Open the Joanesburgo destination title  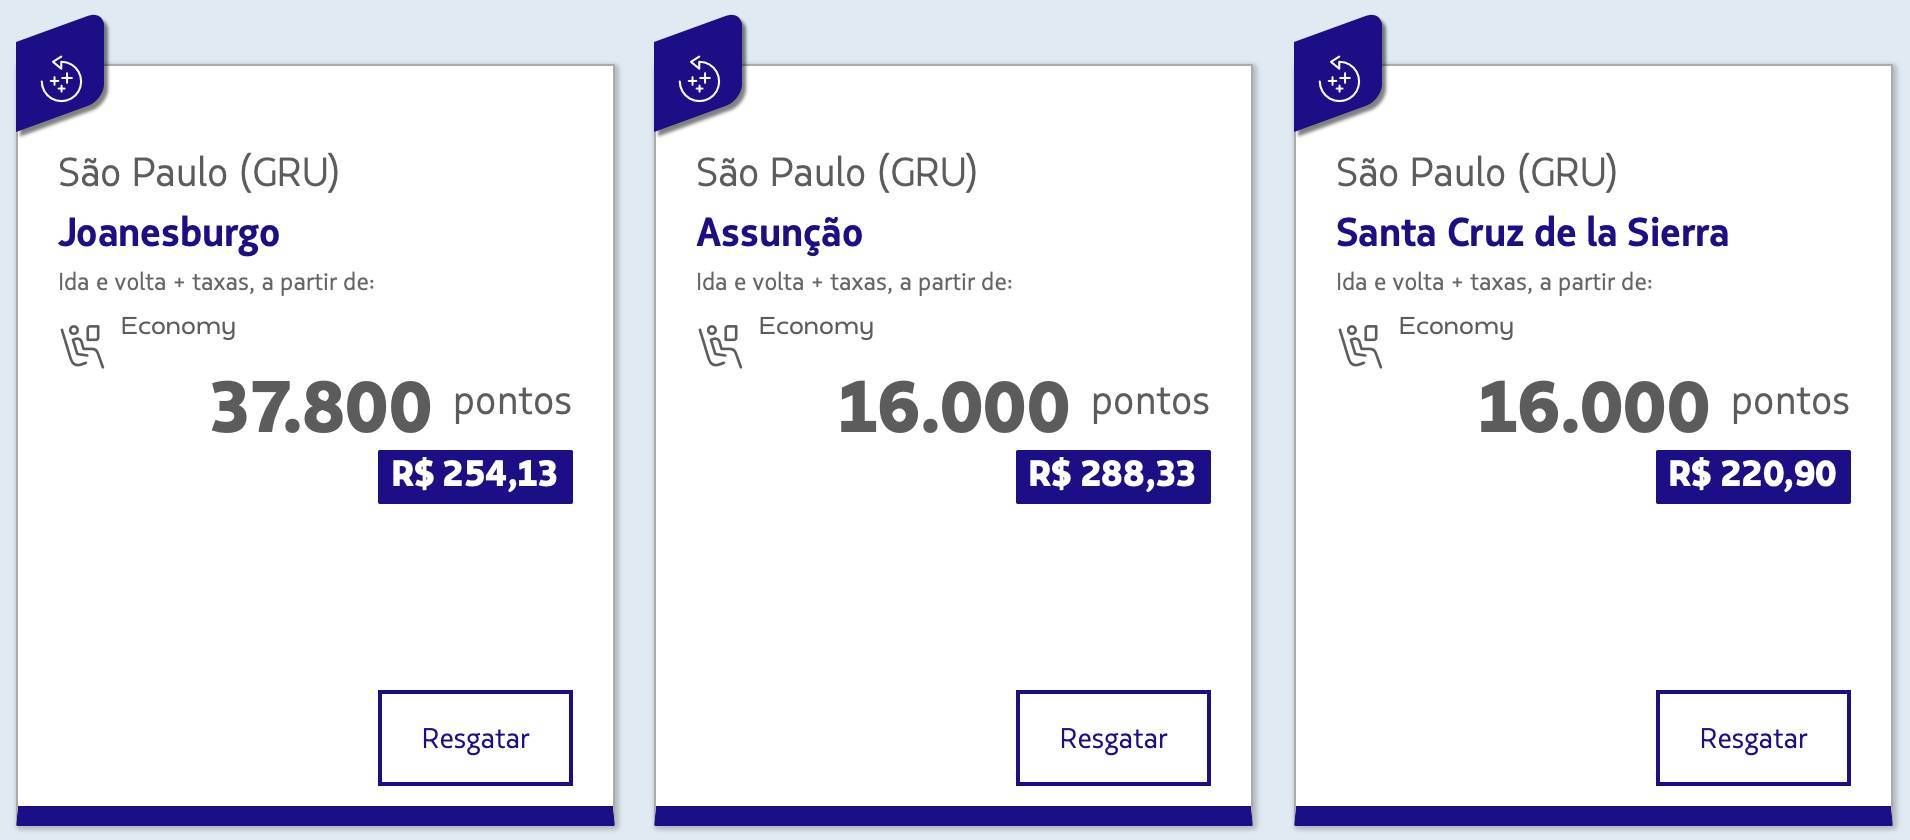[169, 234]
